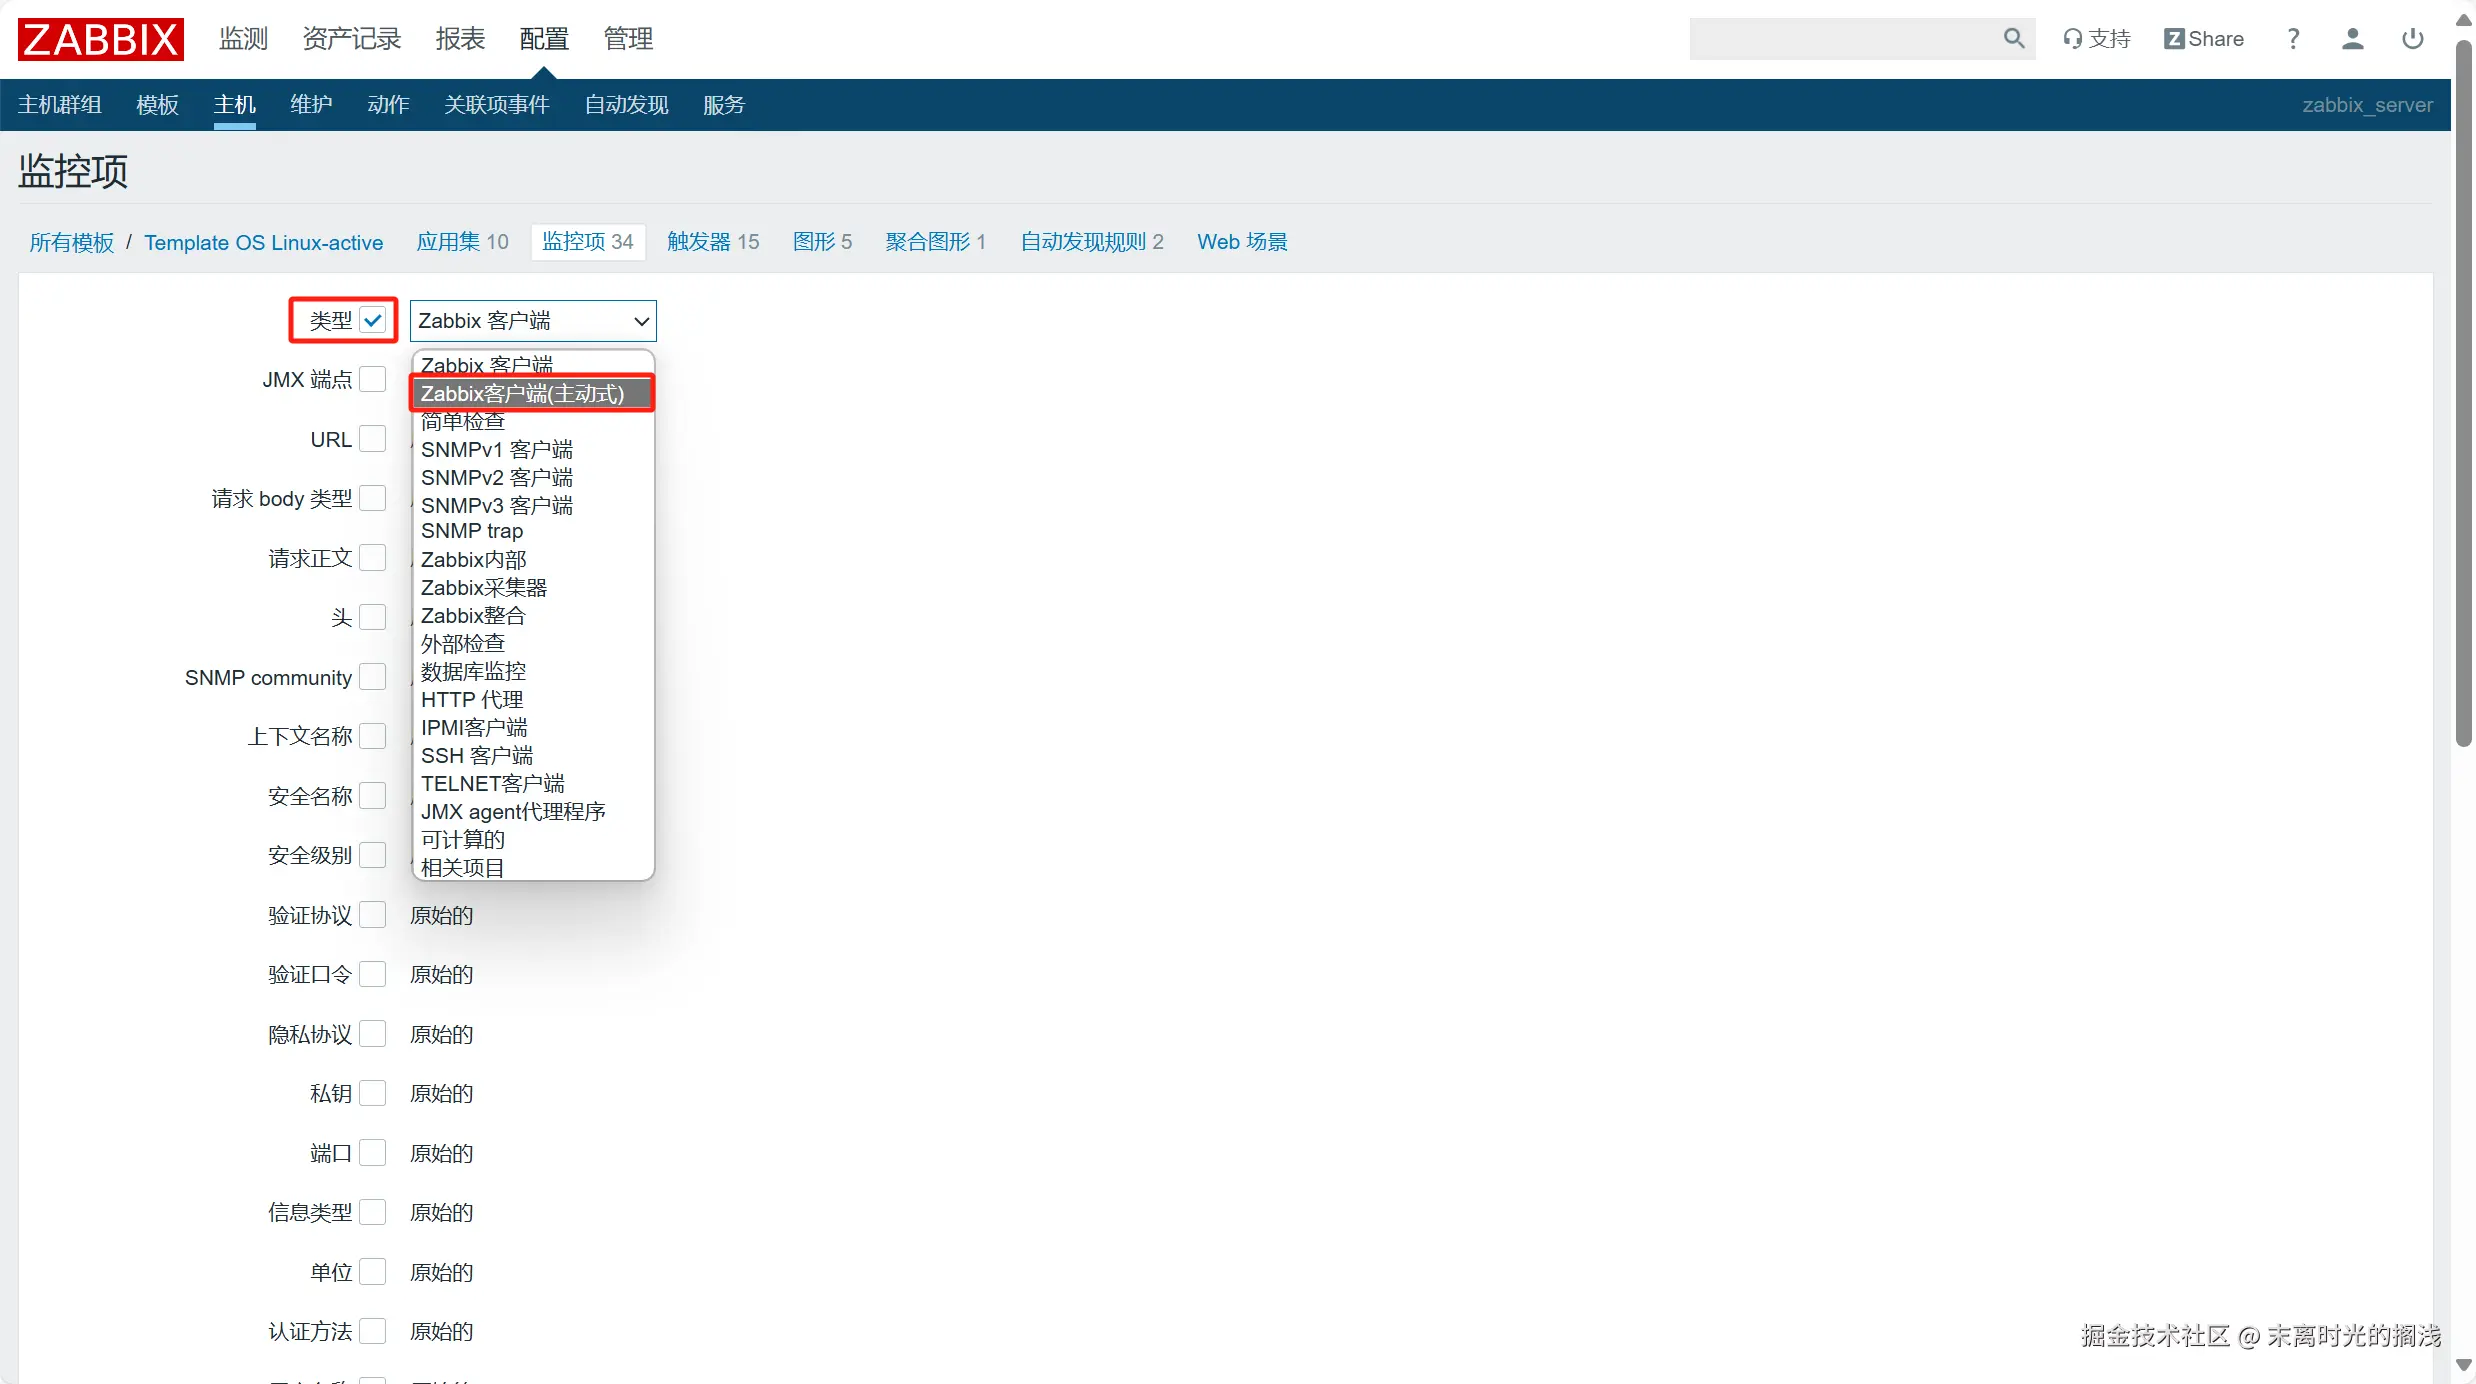Click the power logout icon

[2412, 39]
